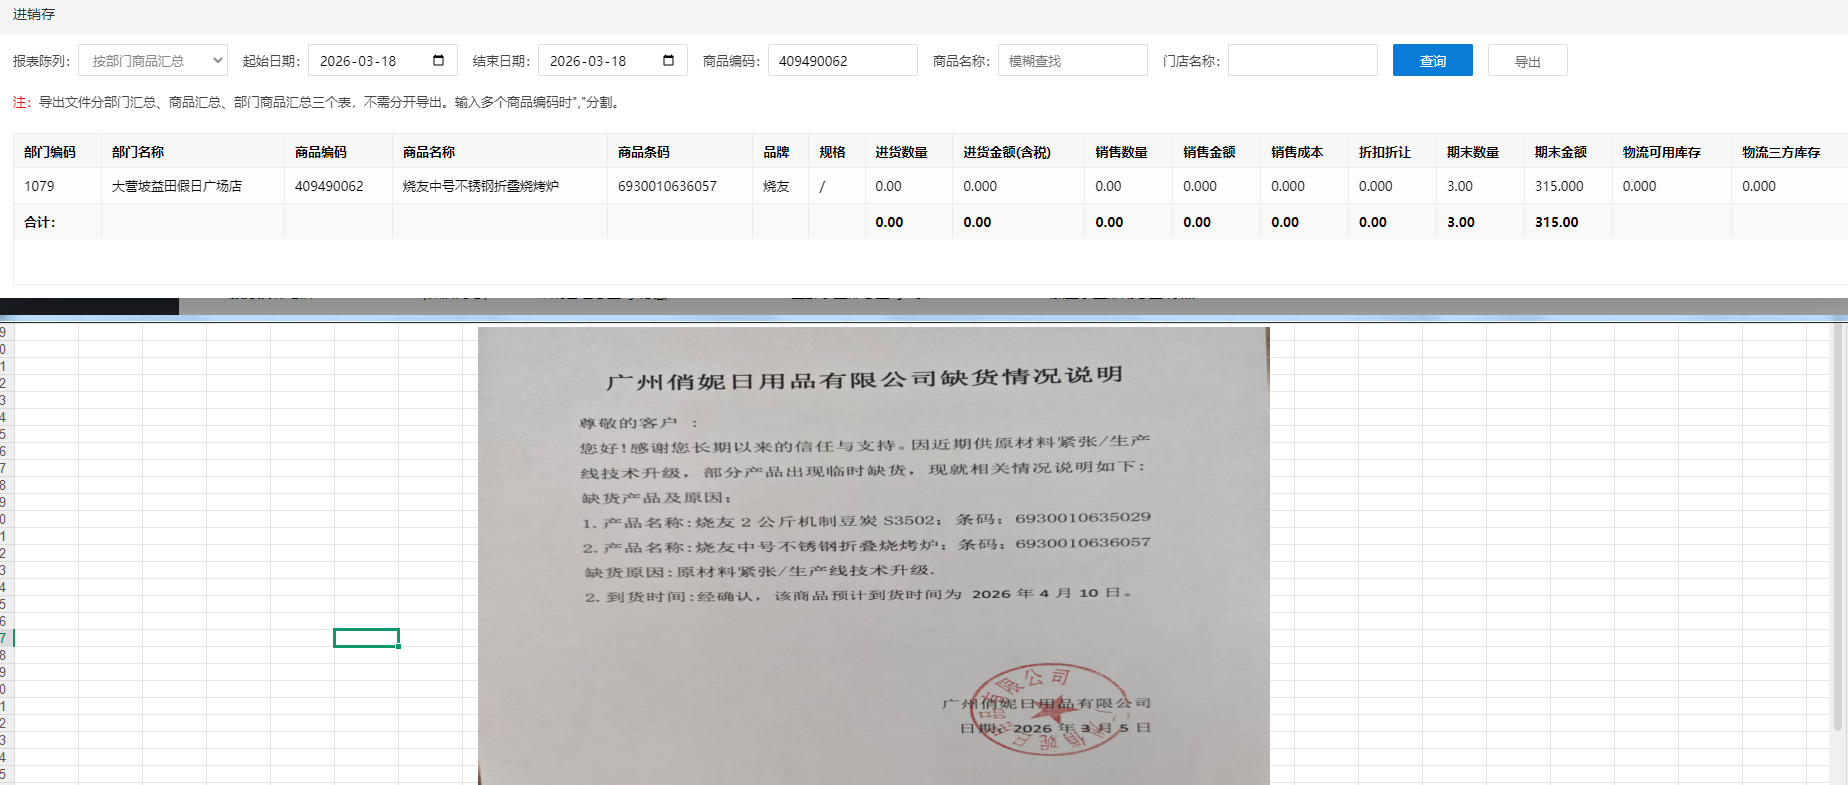Expand the 报表陈列 report type dropdown
The width and height of the screenshot is (1848, 785).
[x=153, y=61]
